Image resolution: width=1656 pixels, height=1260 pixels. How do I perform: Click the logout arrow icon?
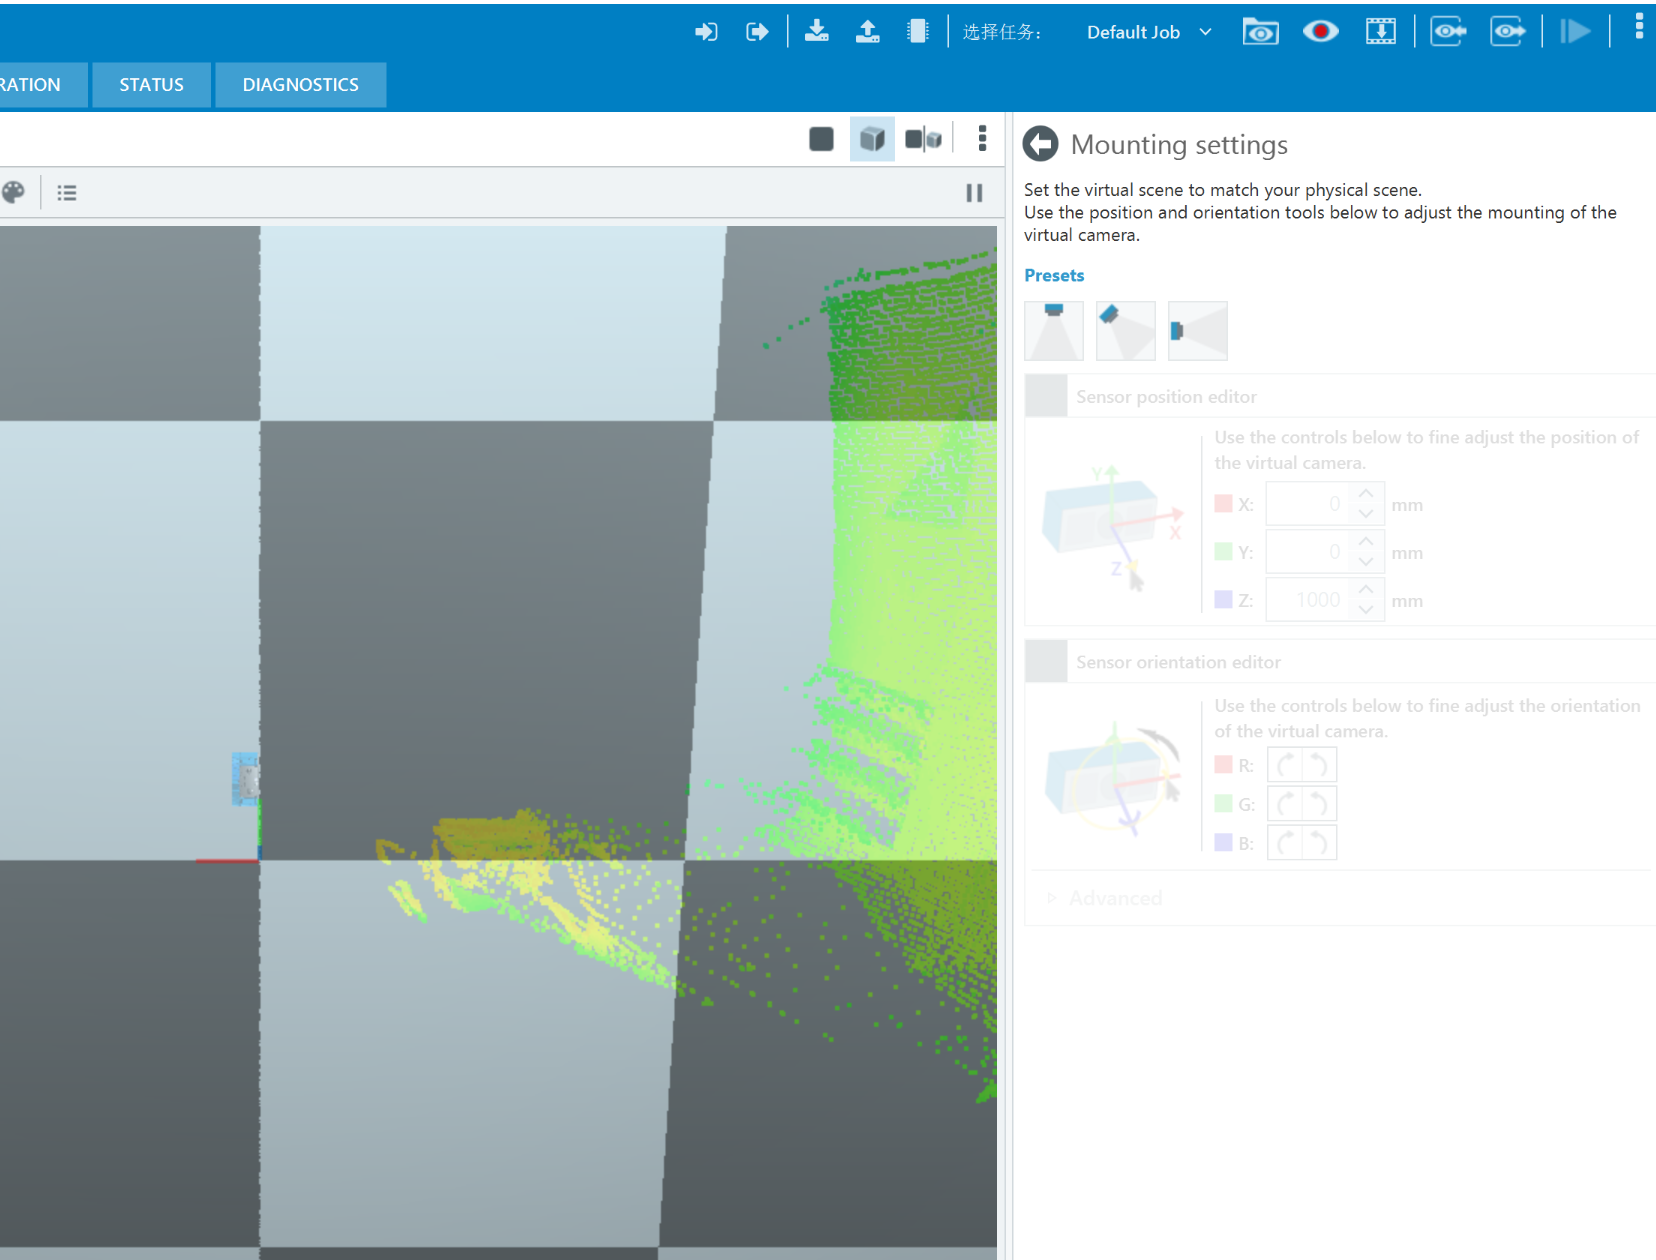[x=757, y=32]
